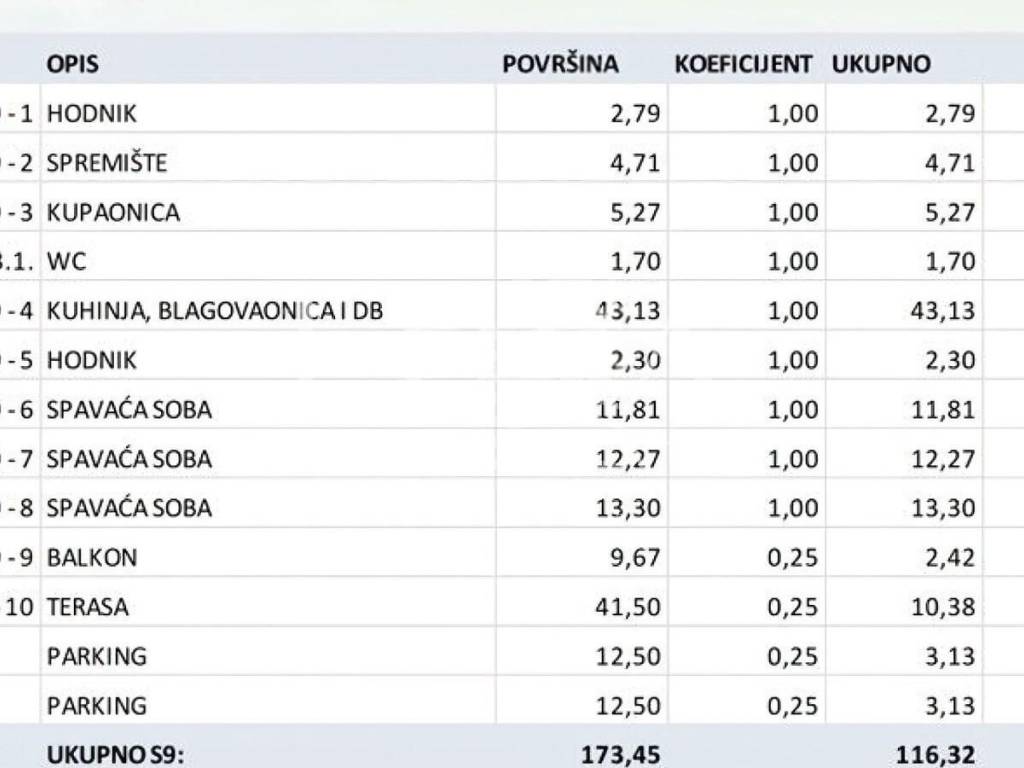Click the 41,50 area value for TERASA
This screenshot has width=1024, height=768.
(629, 607)
